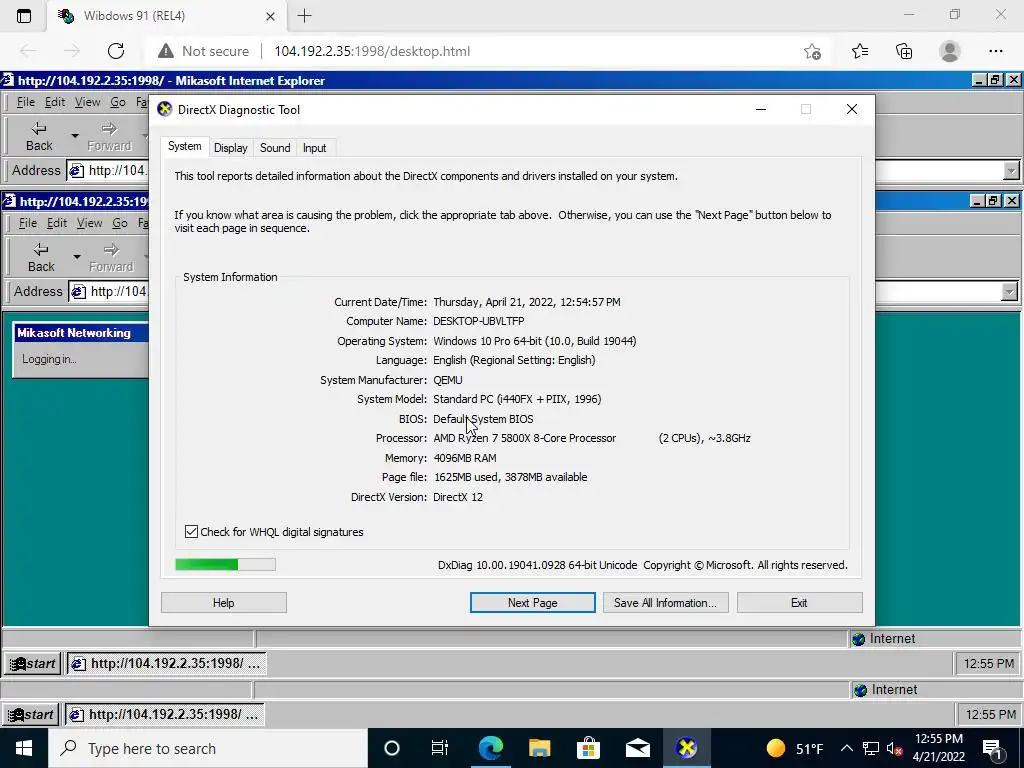Open Microsoft Edge from taskbar

coord(490,748)
